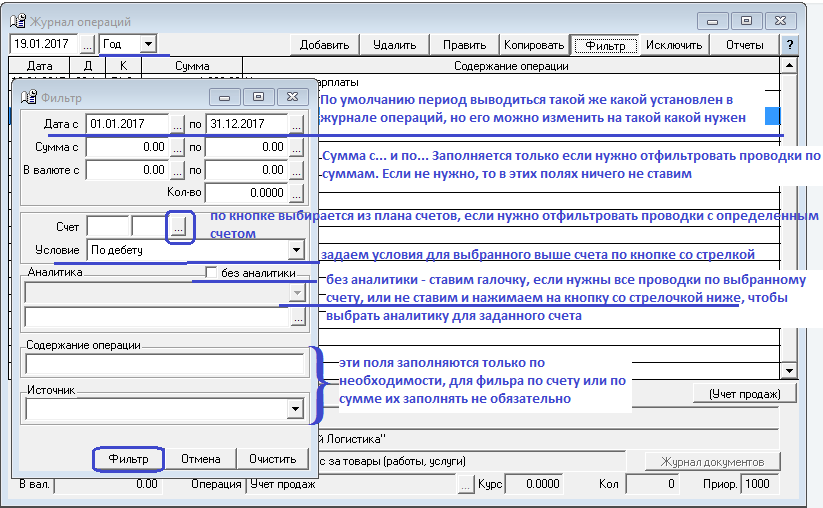Screen dimensions: 823x508
Task: Click the Приор. field showing 1000
Action: tap(759, 484)
